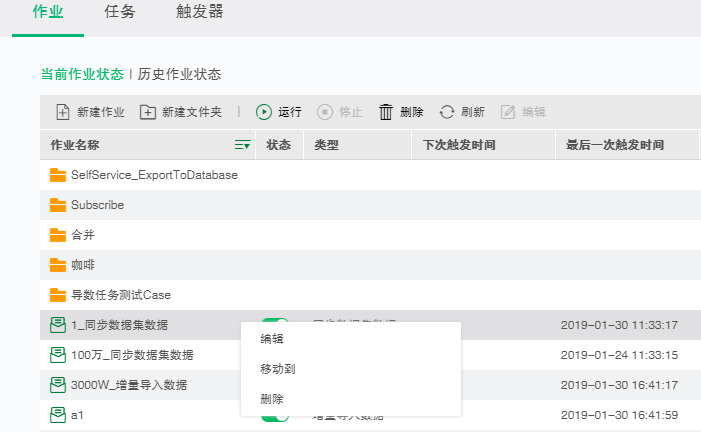Click the Edit (编辑) pencil icon in toolbar

point(508,112)
